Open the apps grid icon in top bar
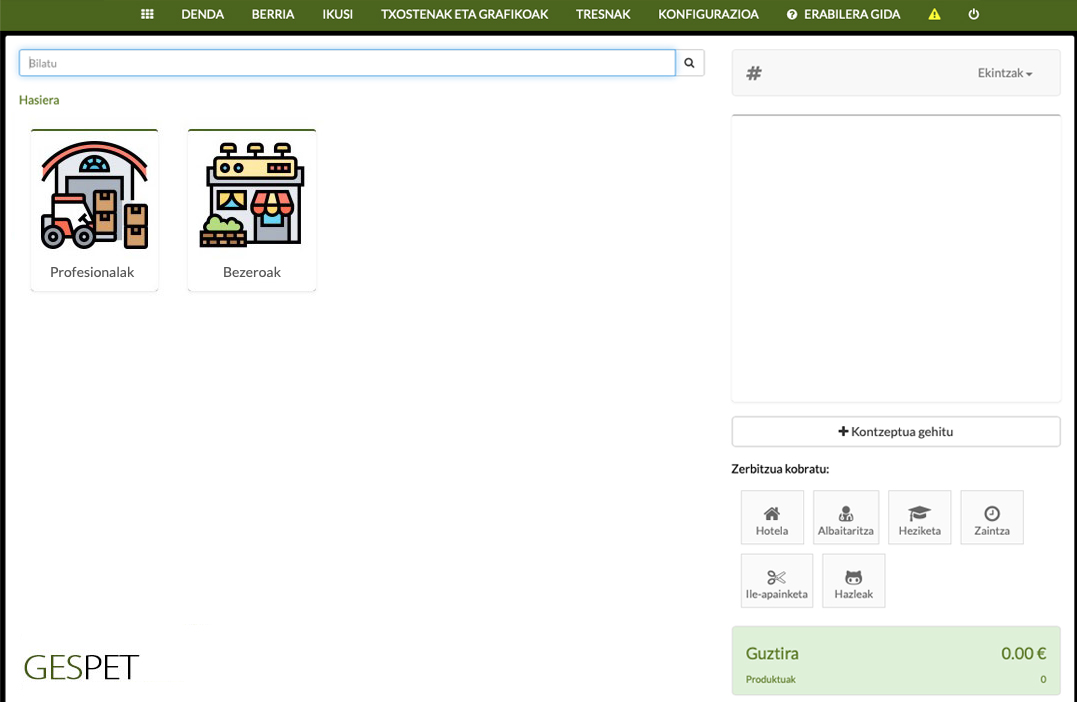Viewport: 1077px width, 702px height. pos(147,15)
